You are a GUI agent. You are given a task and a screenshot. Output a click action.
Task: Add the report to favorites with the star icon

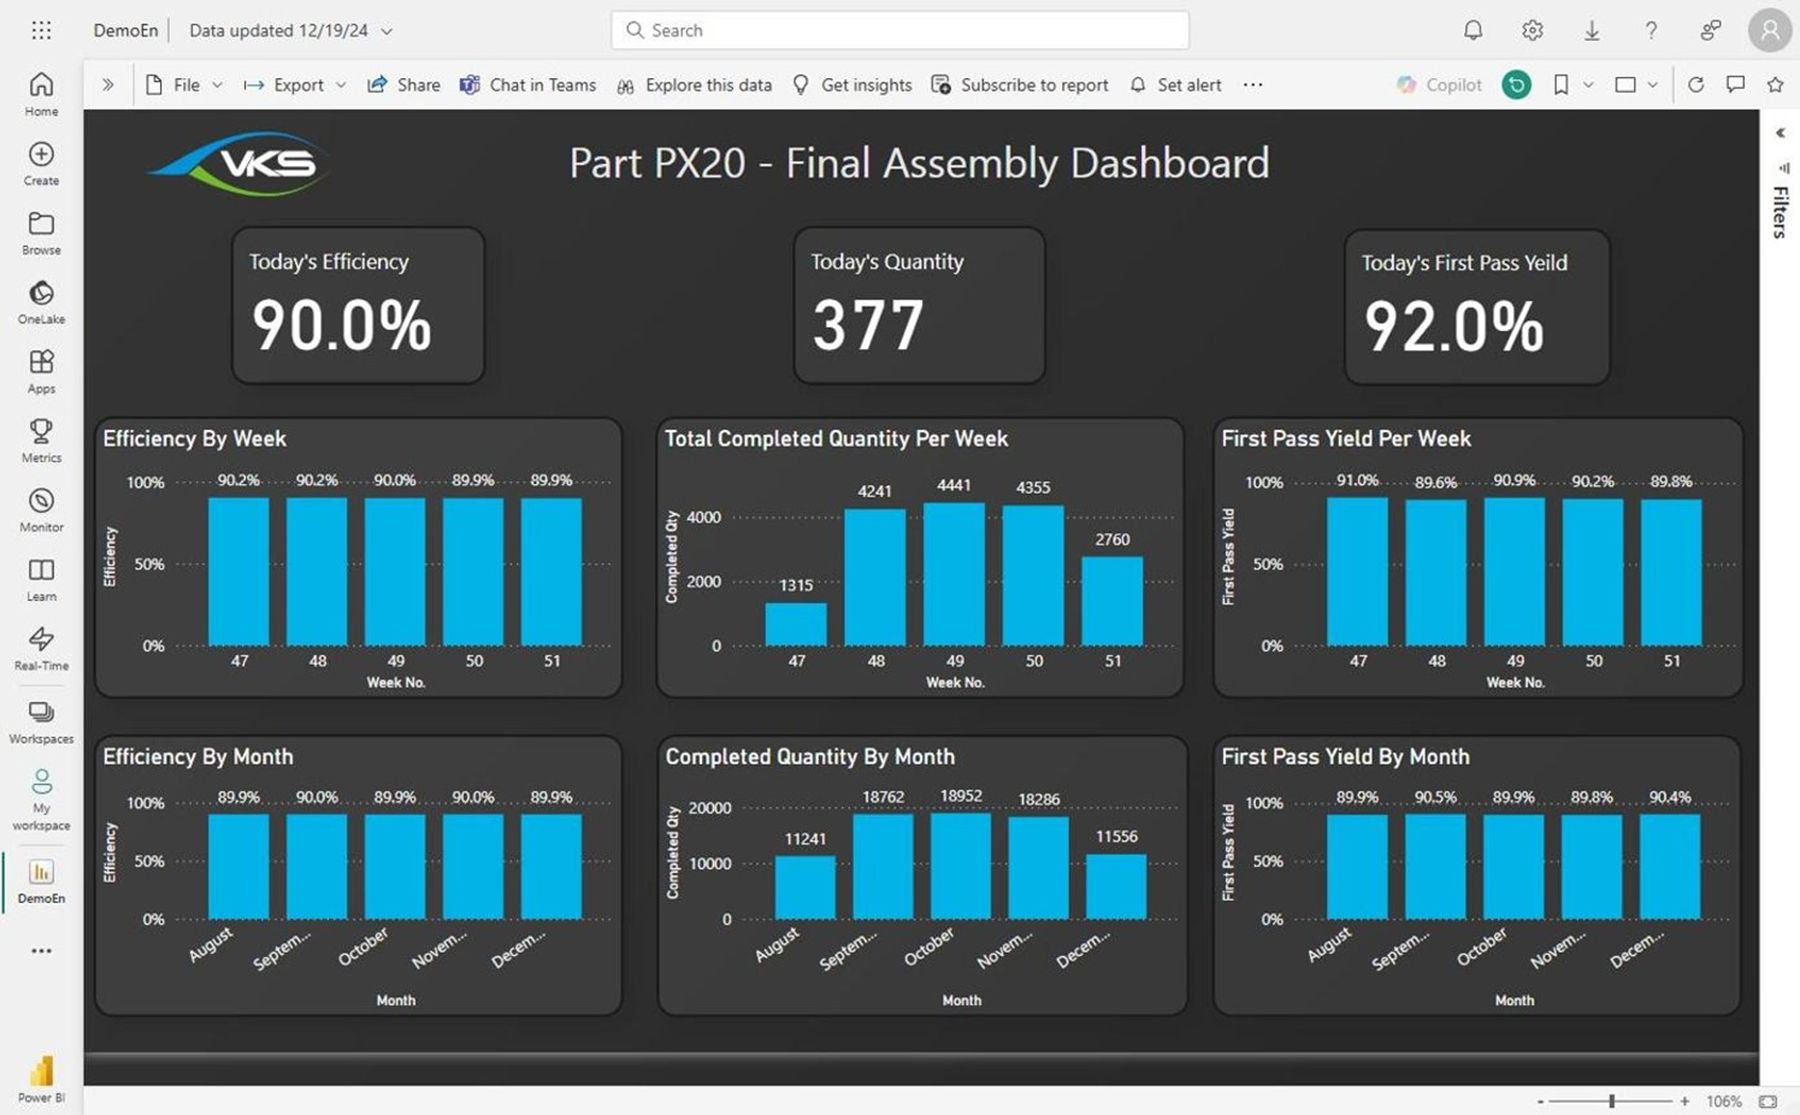tap(1775, 85)
